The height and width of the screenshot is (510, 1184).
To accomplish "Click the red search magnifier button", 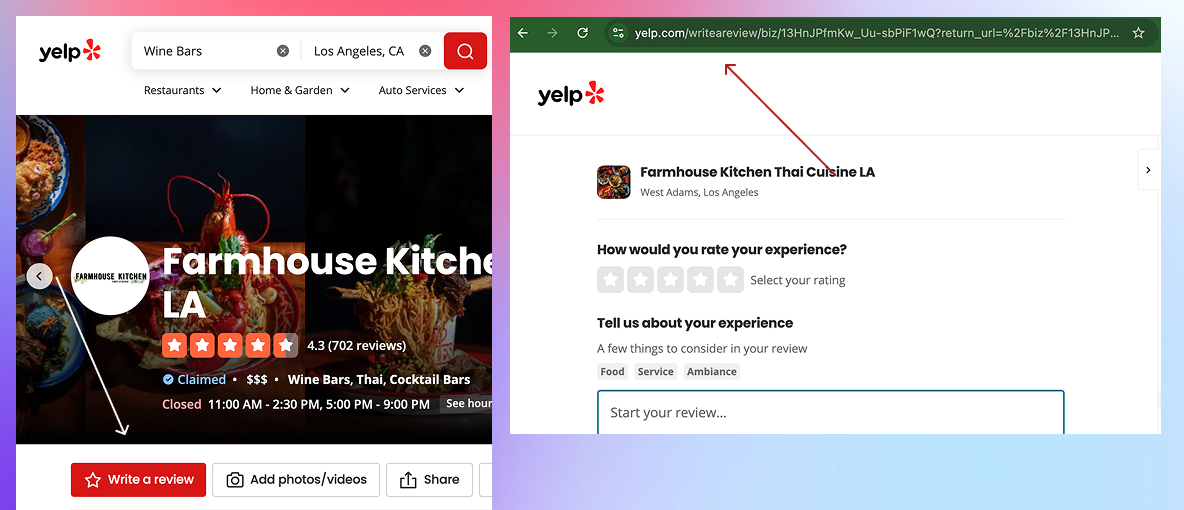I will pyautogui.click(x=465, y=51).
